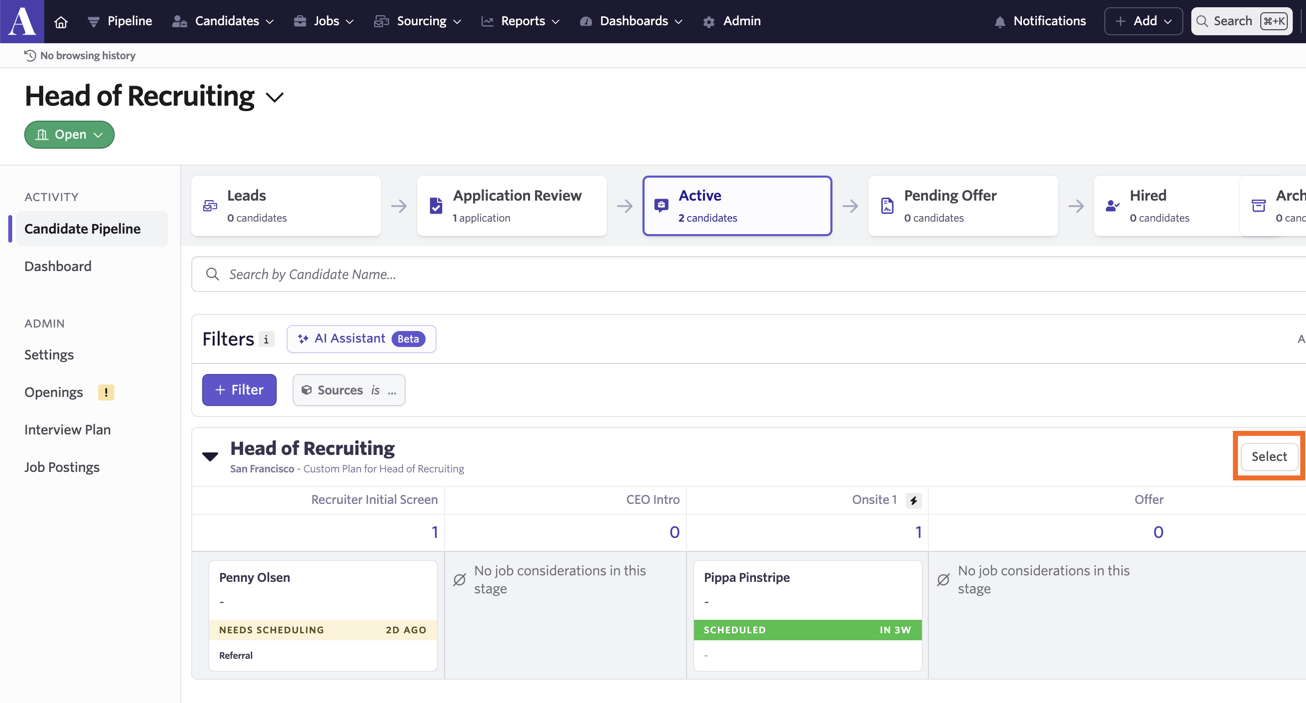Click the Select button
1306x703 pixels.
pyautogui.click(x=1269, y=456)
